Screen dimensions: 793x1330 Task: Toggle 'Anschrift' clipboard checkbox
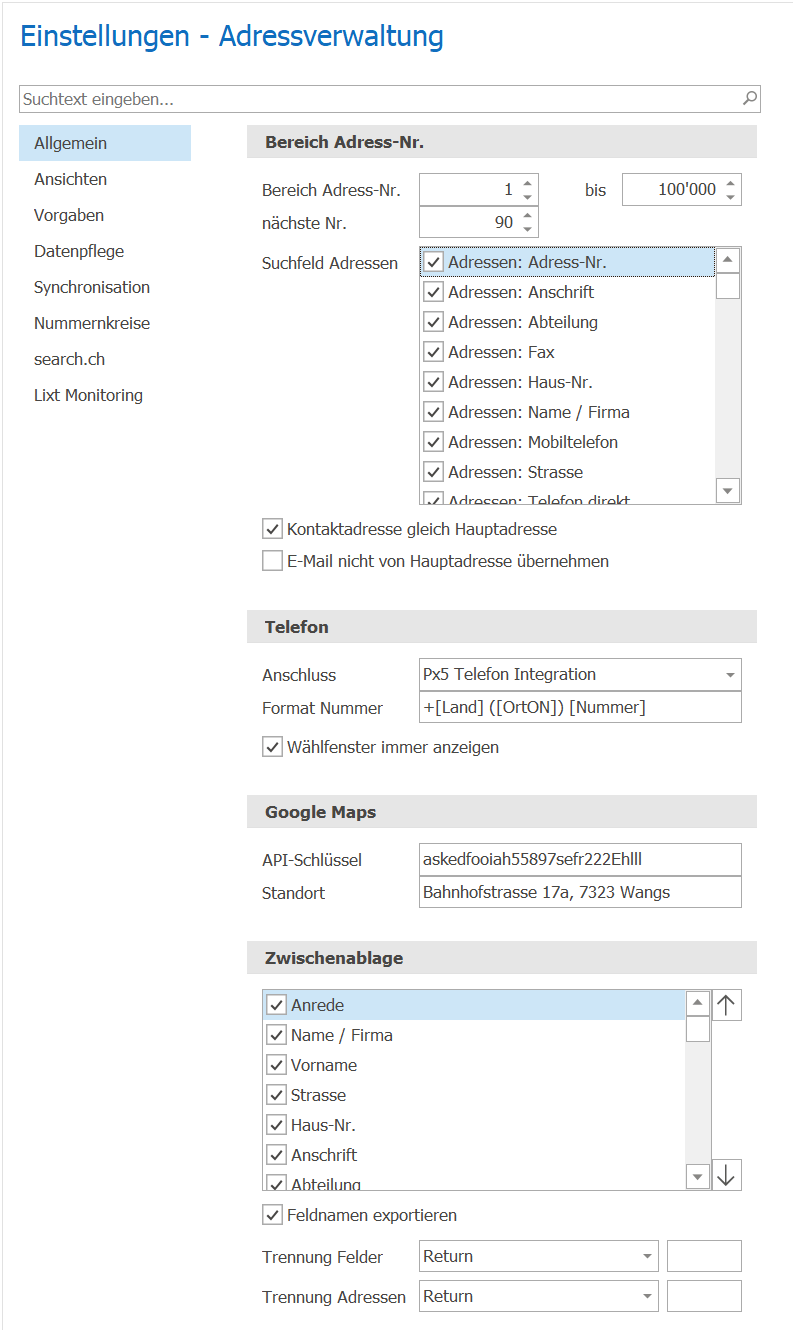(277, 1155)
